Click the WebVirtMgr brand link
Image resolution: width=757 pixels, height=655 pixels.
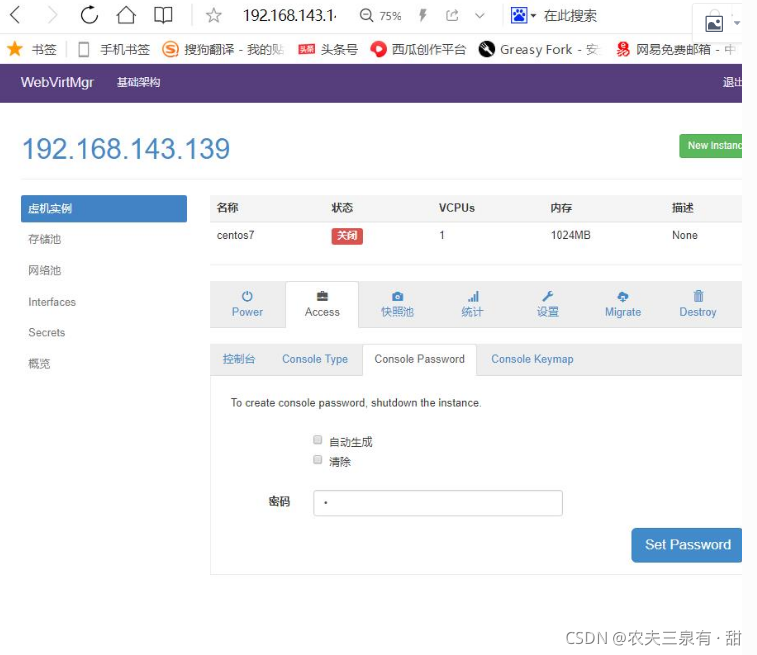pyautogui.click(x=57, y=83)
